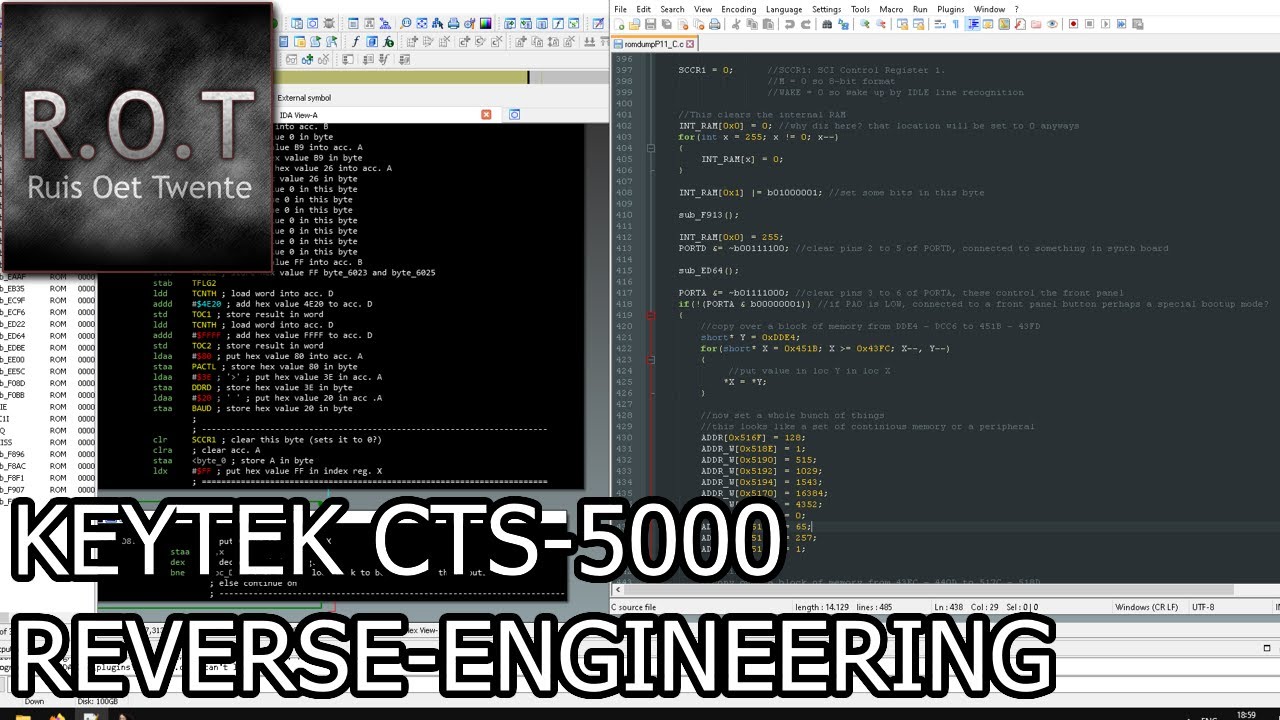The height and width of the screenshot is (720, 1280).
Task: Collapse fold marker at line 423
Action: click(651, 360)
